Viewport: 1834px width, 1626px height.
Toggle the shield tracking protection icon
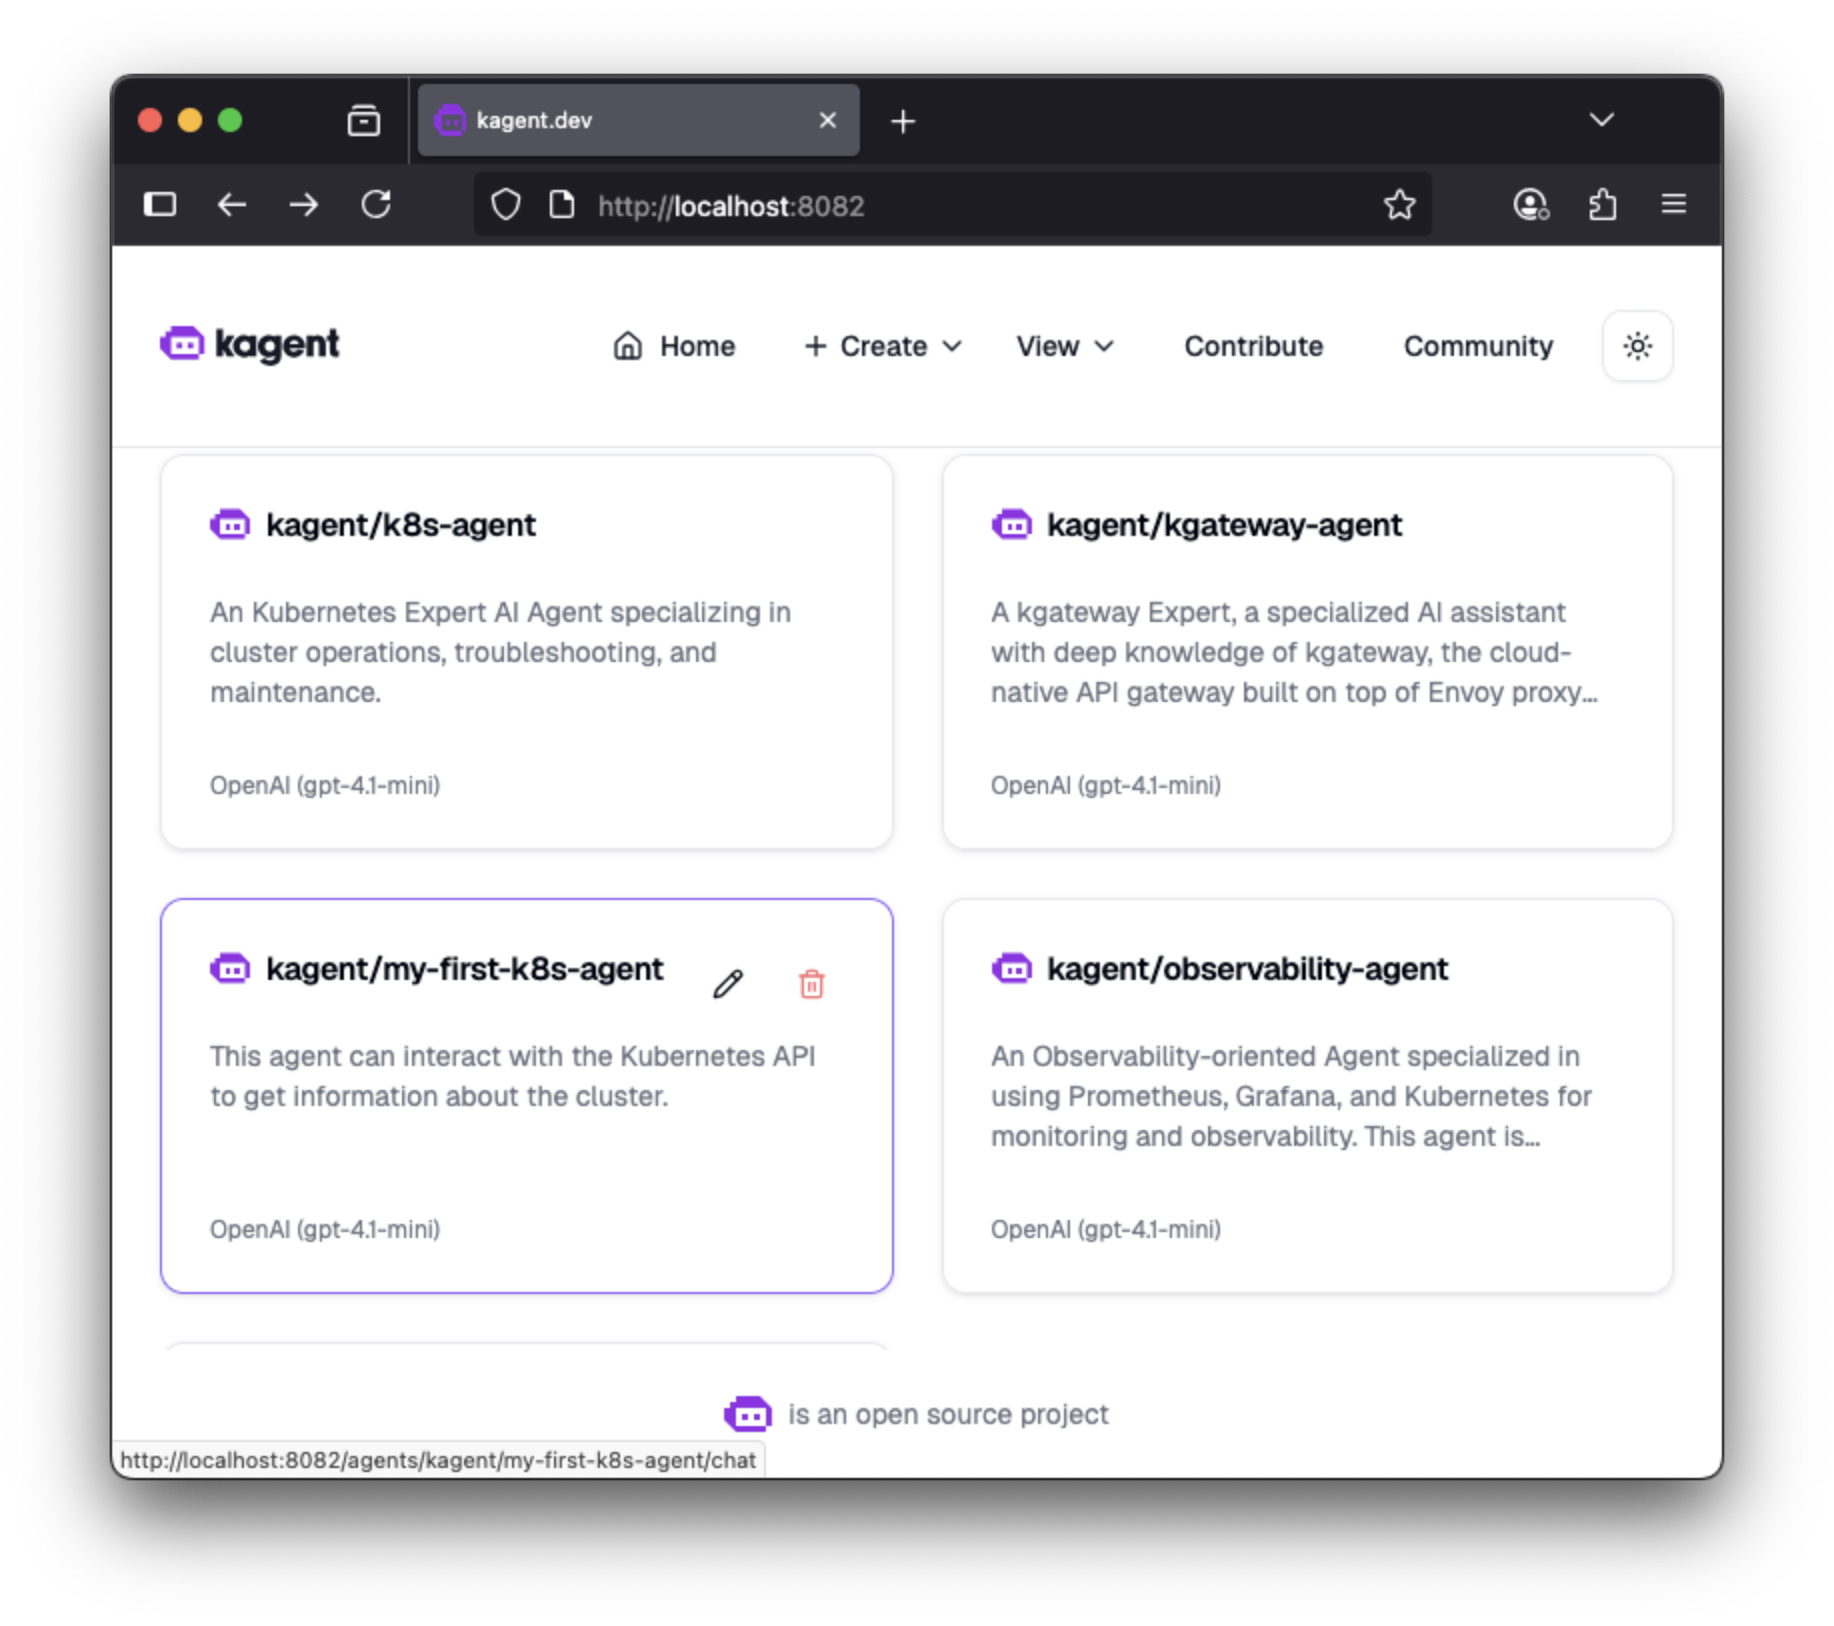(x=505, y=204)
